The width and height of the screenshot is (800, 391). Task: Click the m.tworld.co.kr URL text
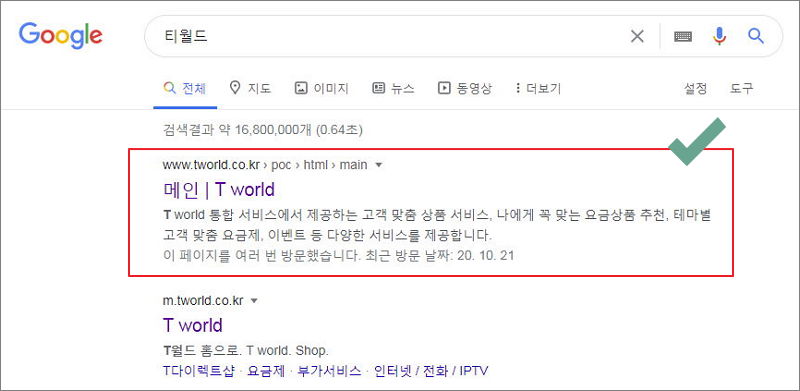(x=203, y=301)
